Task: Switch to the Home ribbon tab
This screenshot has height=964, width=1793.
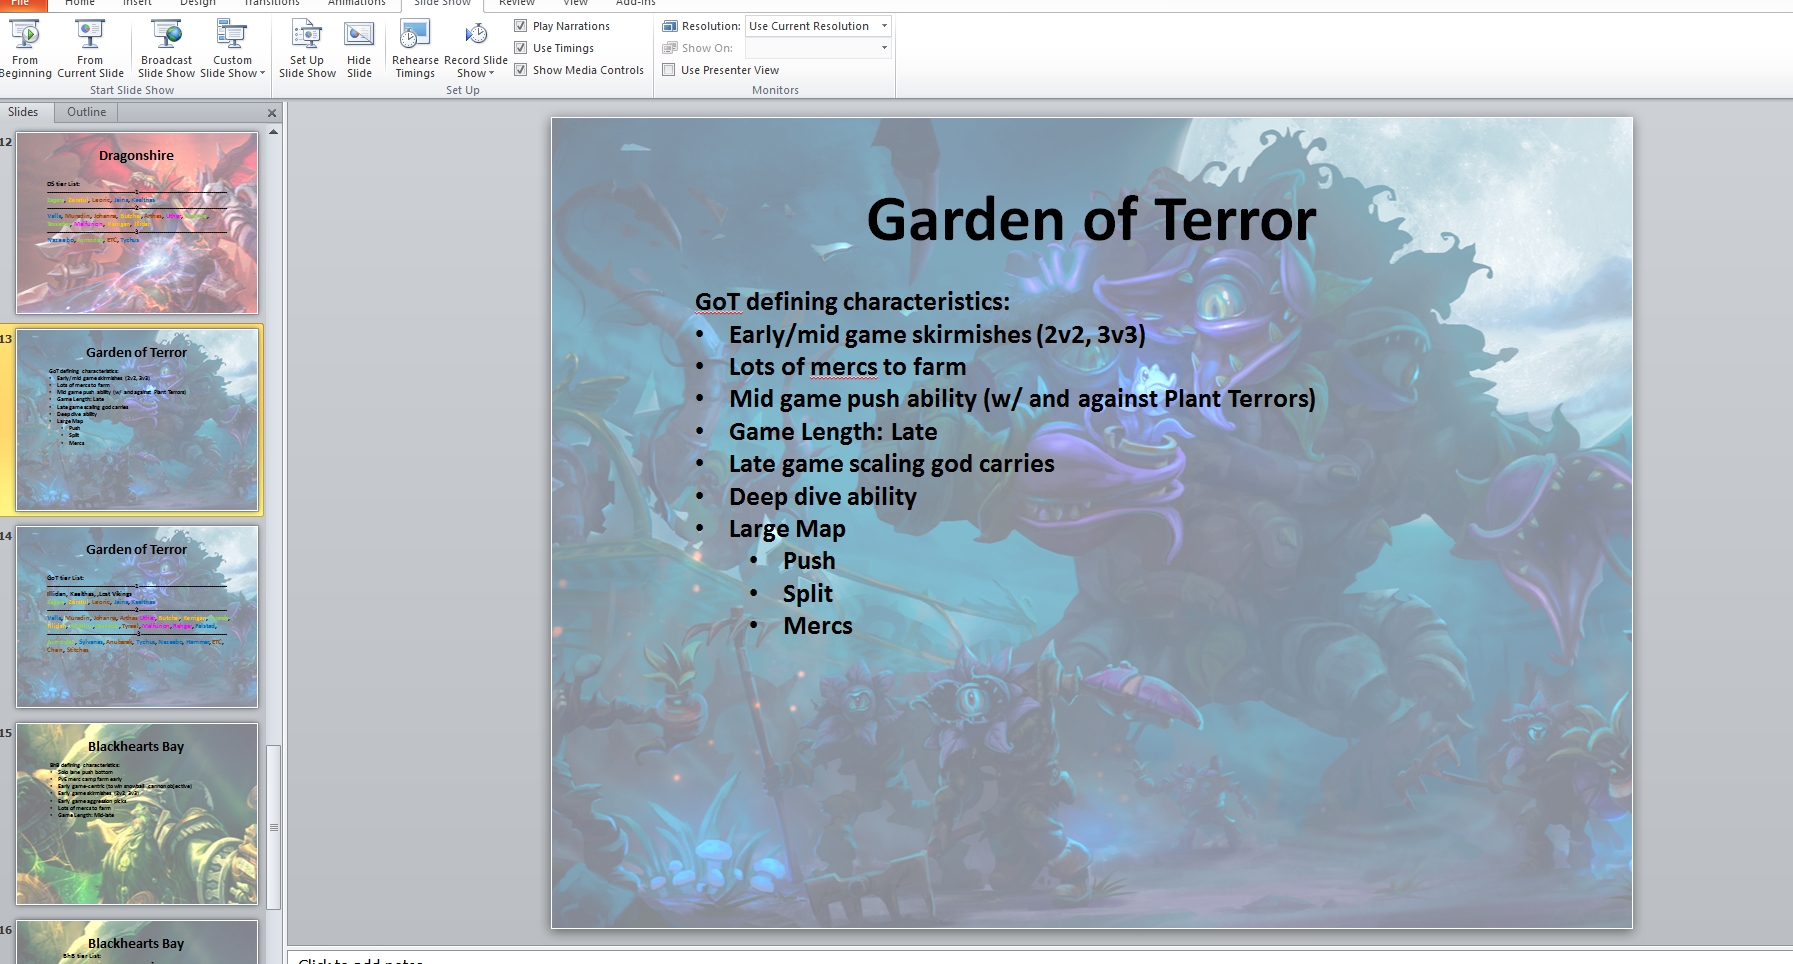Action: [x=80, y=4]
